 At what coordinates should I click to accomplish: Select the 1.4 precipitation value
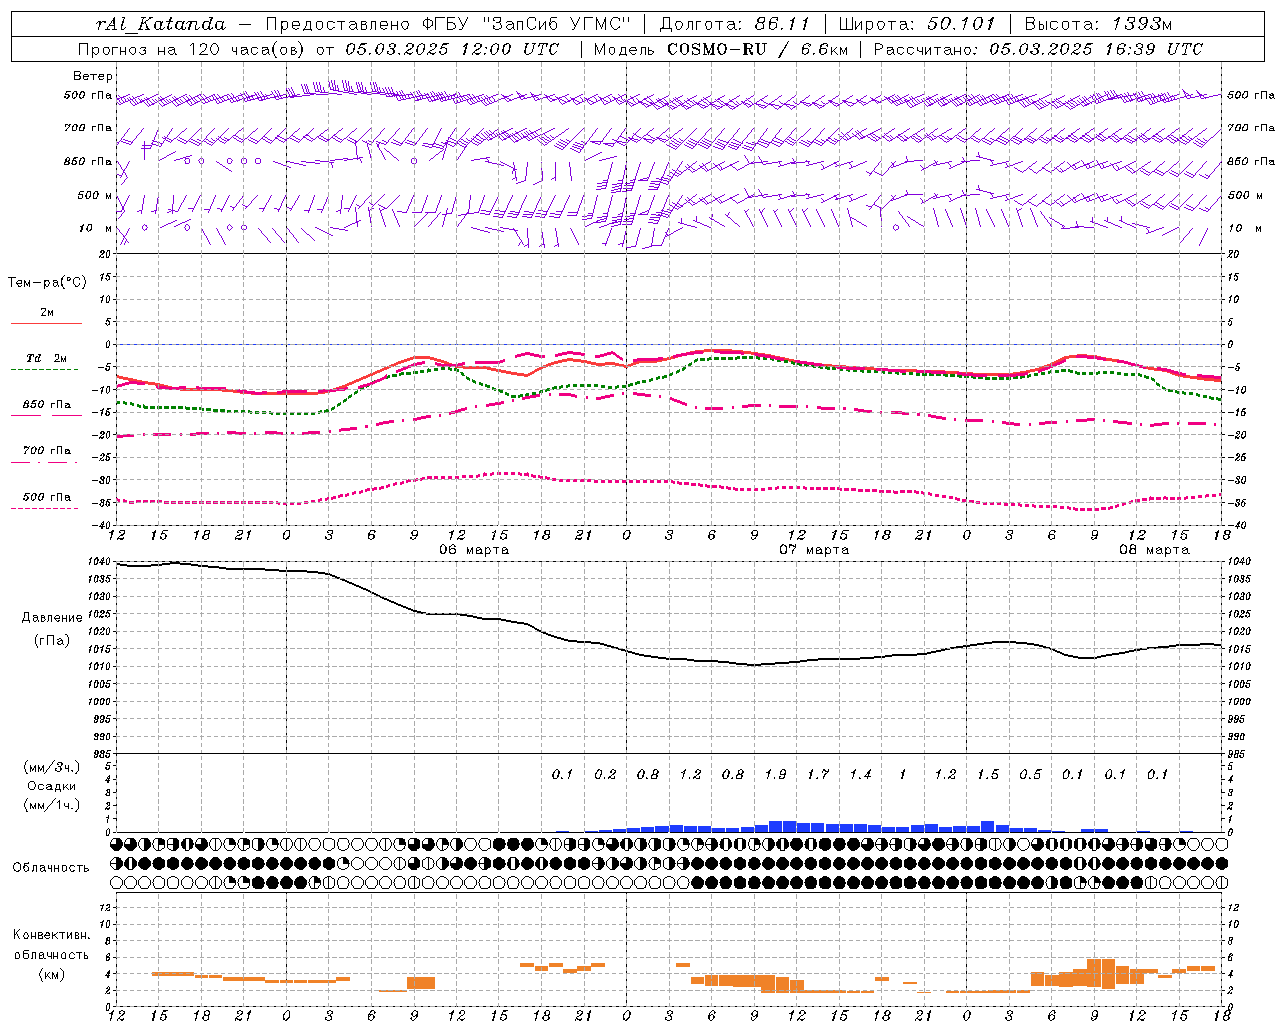tap(860, 775)
